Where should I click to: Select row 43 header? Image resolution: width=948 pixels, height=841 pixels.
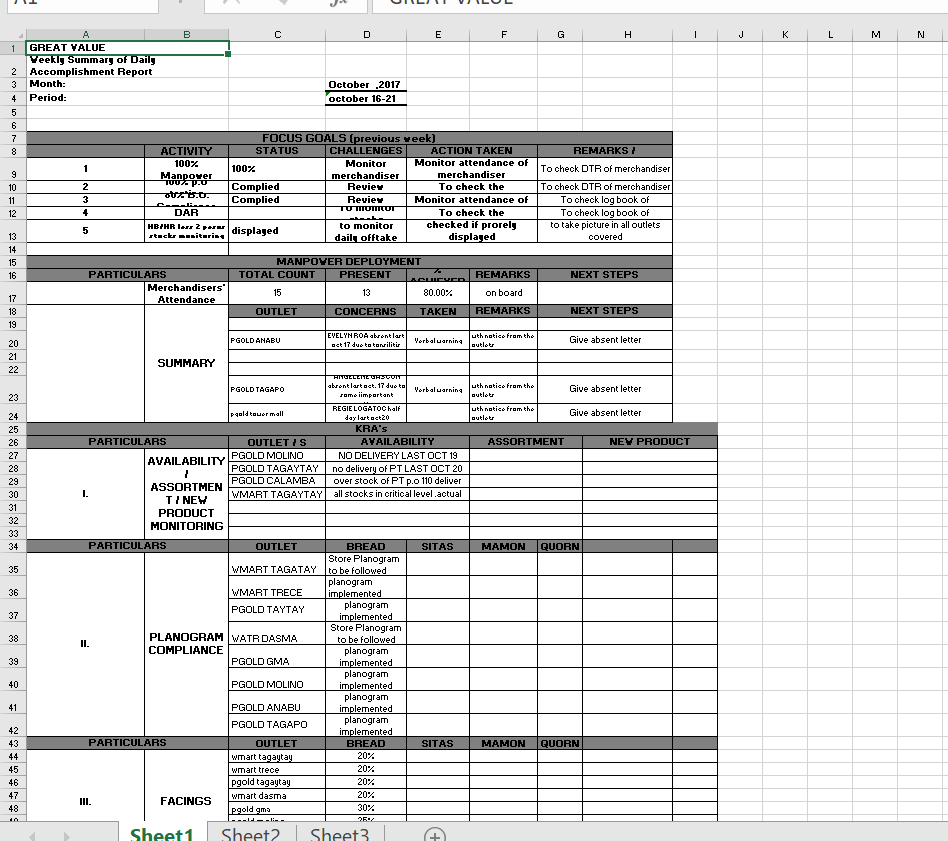tap(13, 744)
